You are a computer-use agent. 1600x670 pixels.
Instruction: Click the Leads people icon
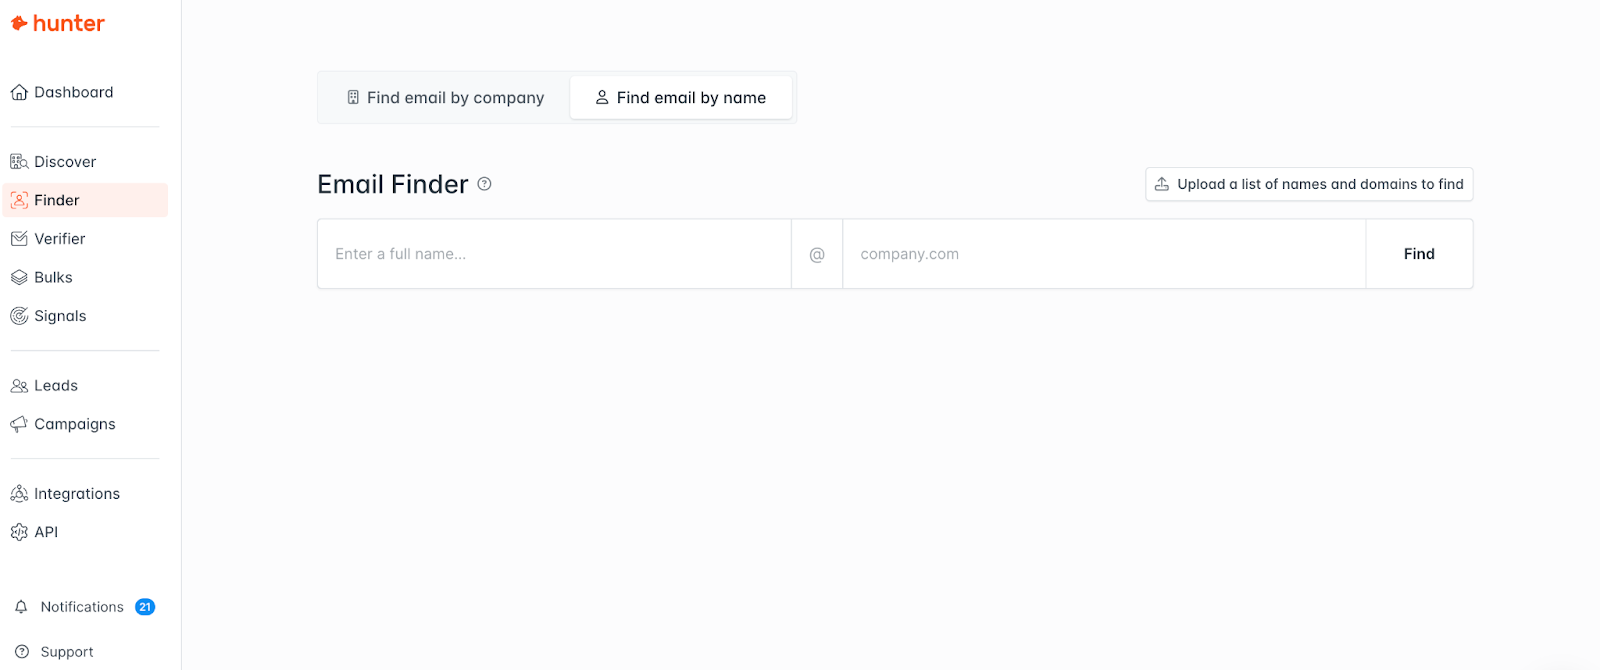[x=19, y=386]
